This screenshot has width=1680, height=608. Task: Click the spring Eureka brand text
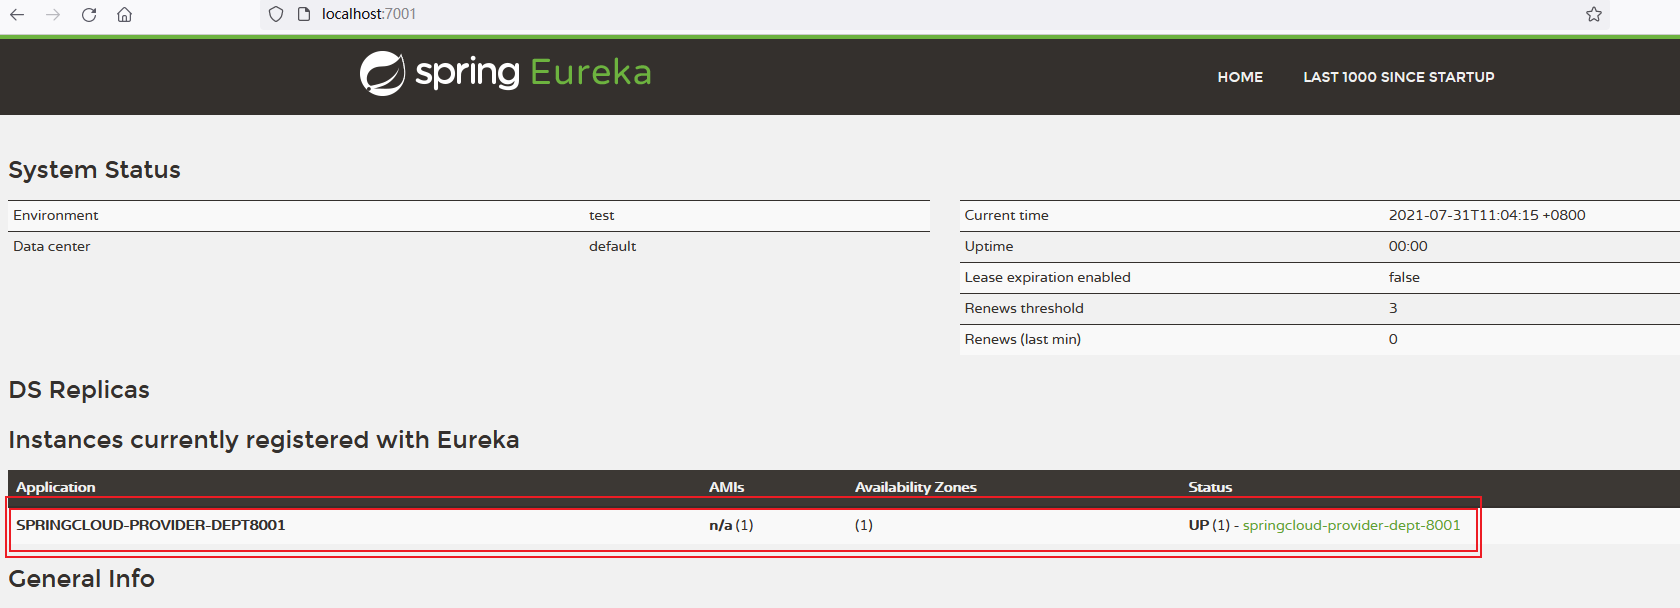[533, 72]
